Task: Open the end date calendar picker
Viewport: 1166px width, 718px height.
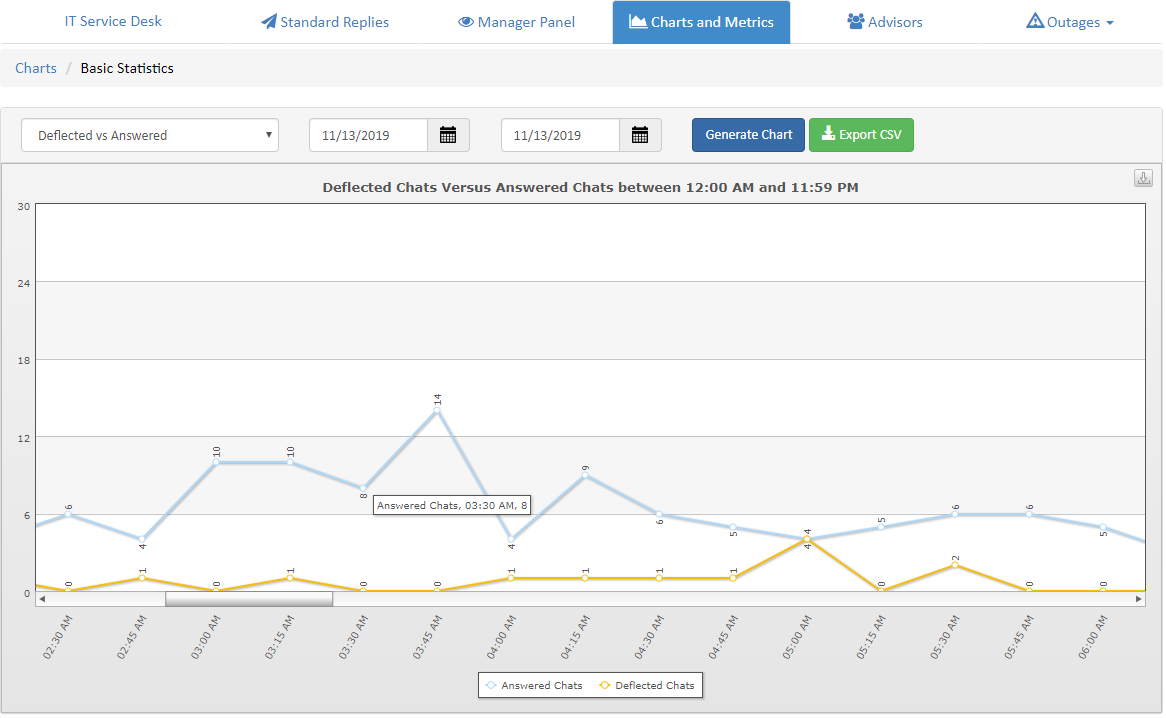Action: [x=640, y=135]
